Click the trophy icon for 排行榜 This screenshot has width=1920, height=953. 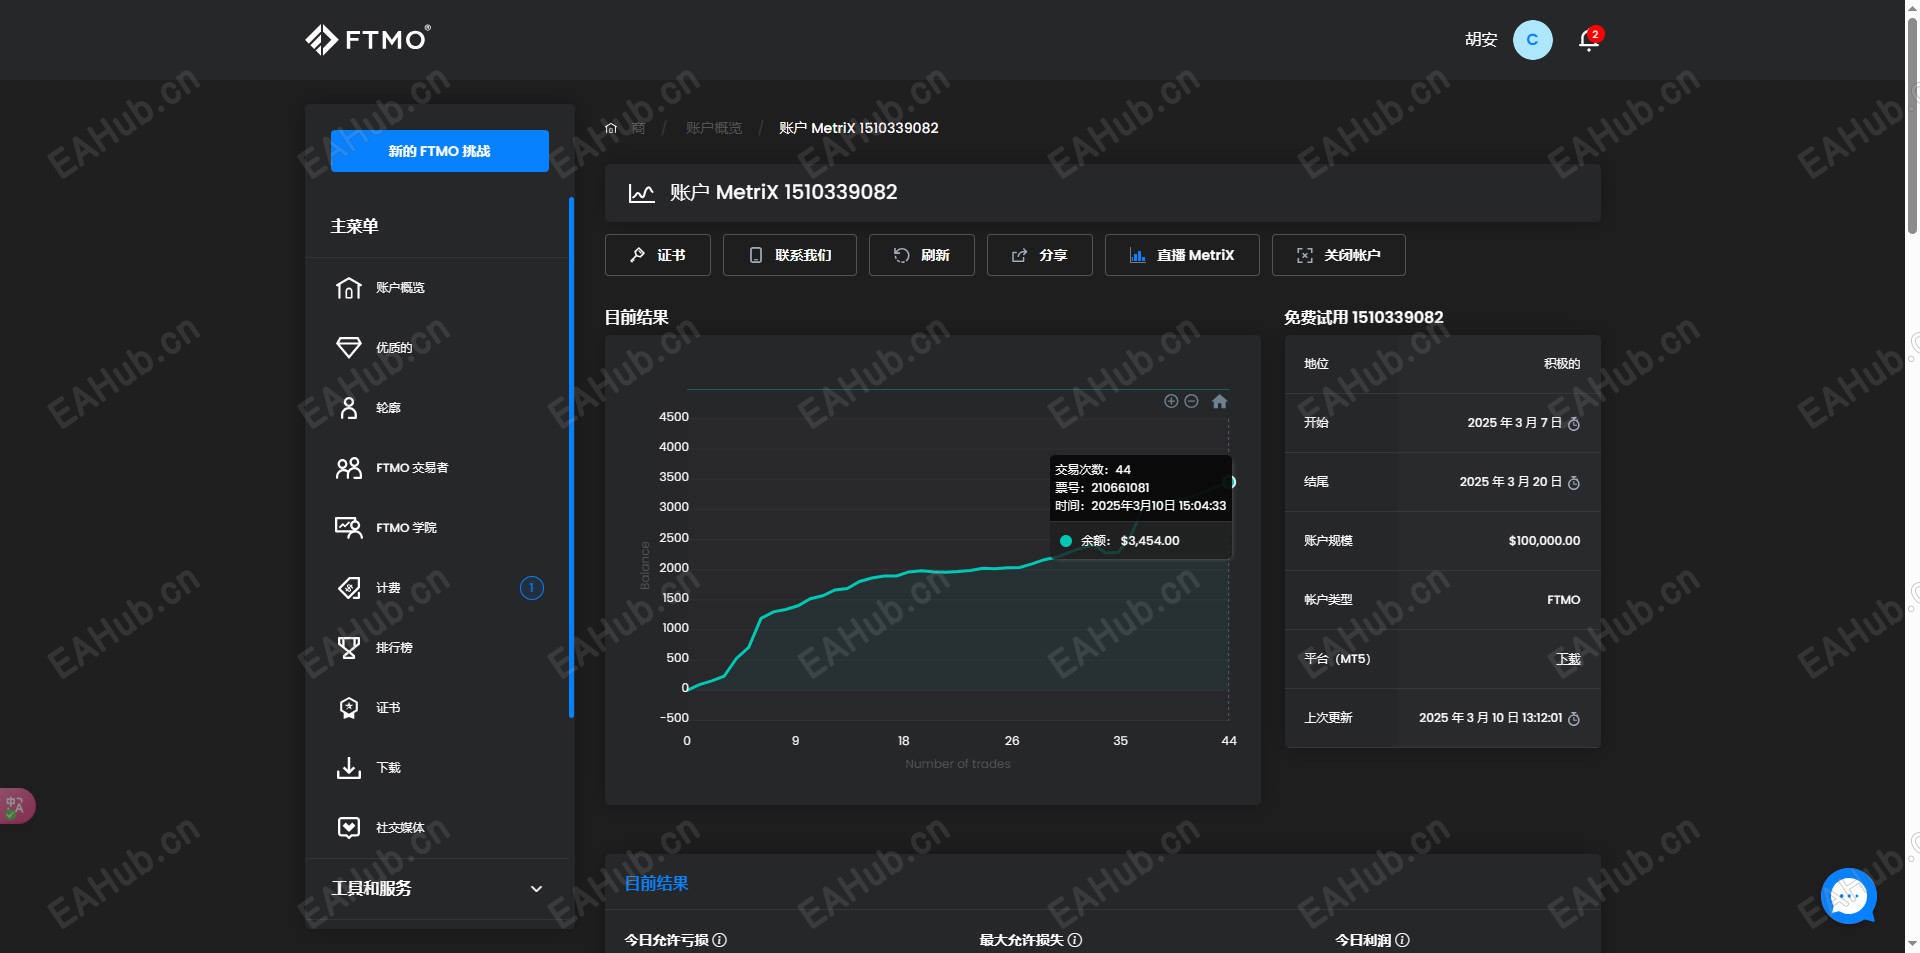point(349,647)
